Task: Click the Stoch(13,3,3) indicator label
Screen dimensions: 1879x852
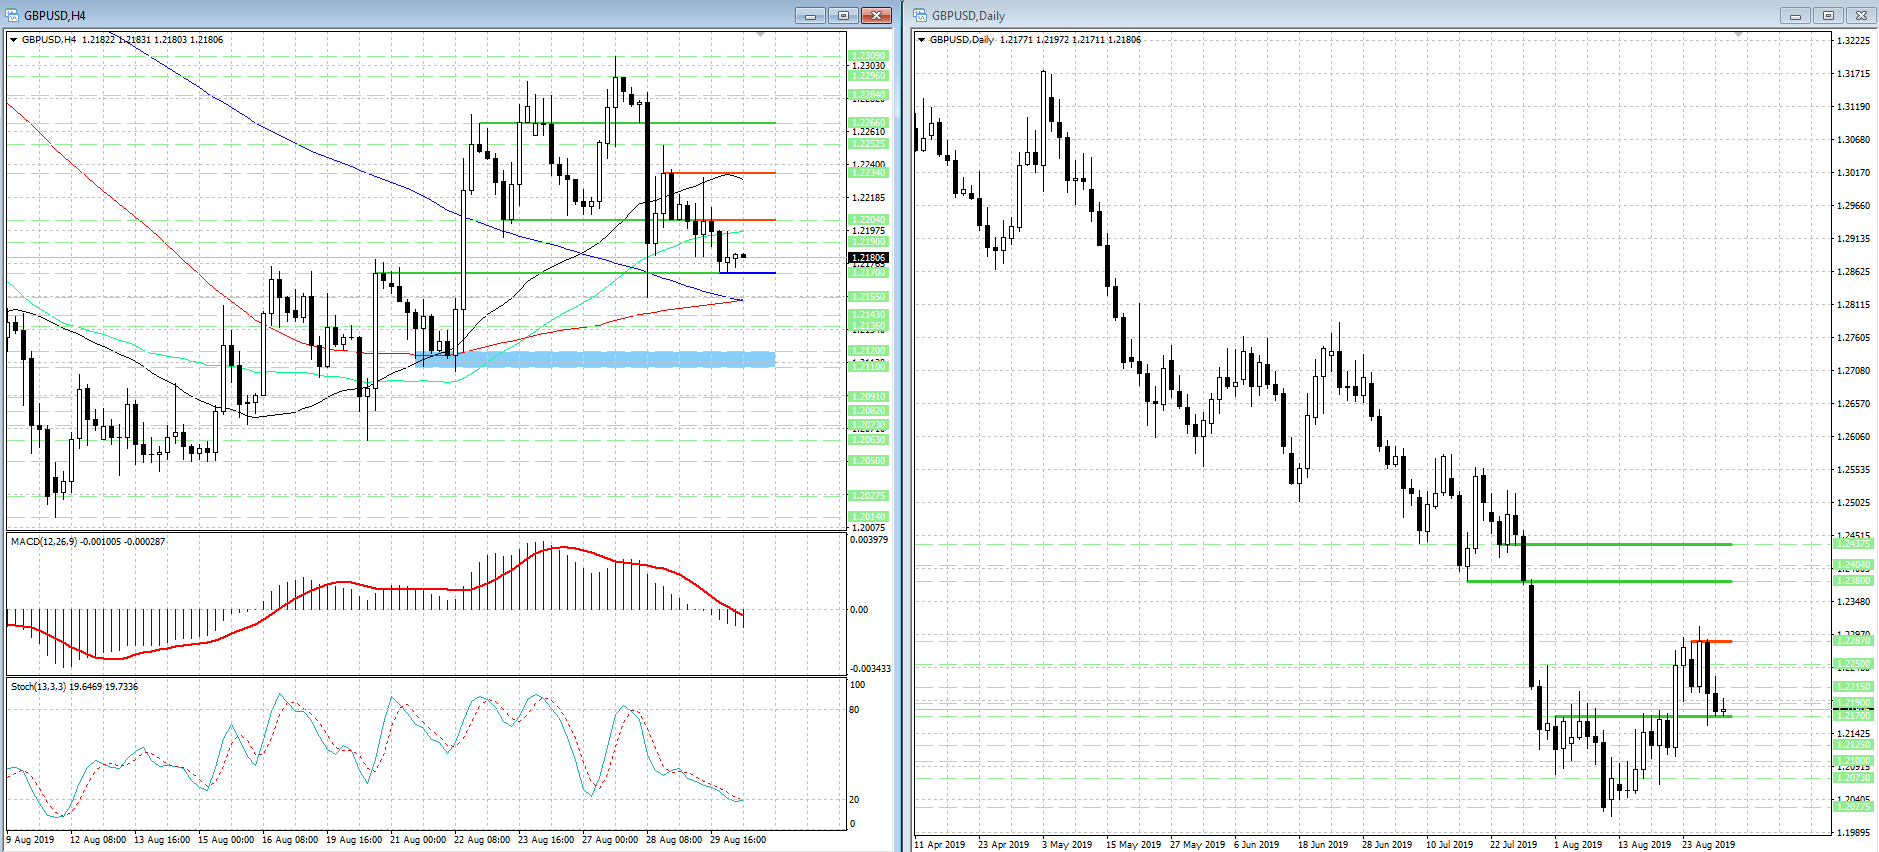Action: [x=74, y=686]
